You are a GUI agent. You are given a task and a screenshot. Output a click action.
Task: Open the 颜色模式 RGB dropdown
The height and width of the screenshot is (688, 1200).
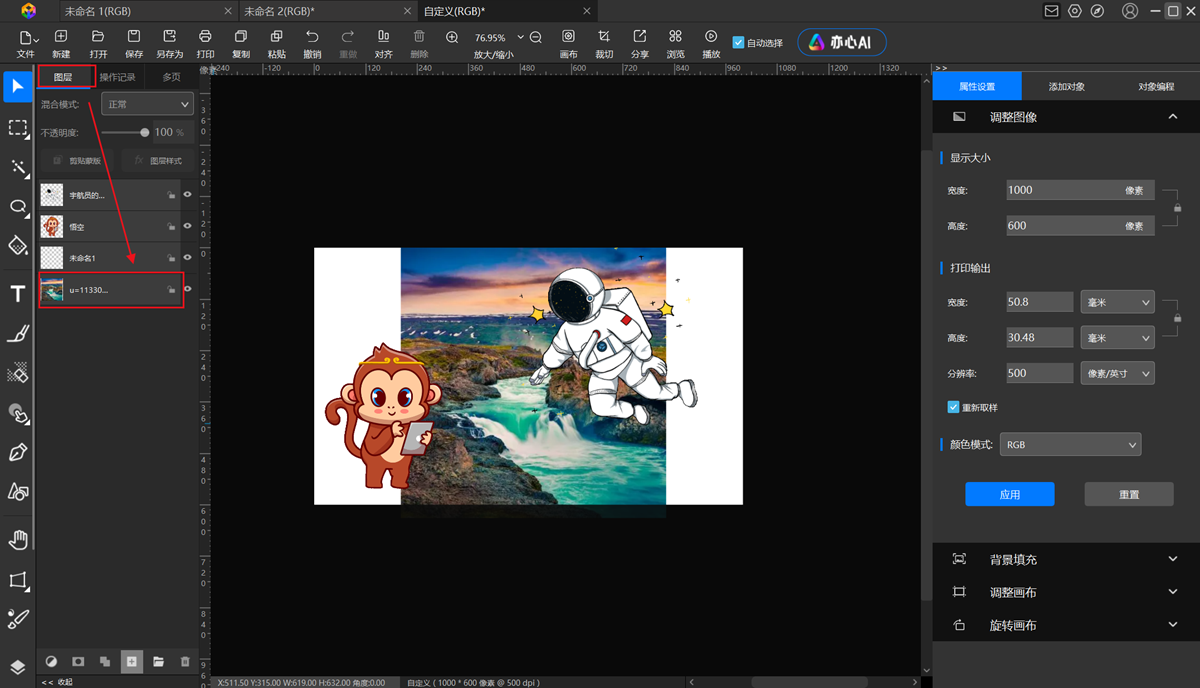pos(1070,445)
